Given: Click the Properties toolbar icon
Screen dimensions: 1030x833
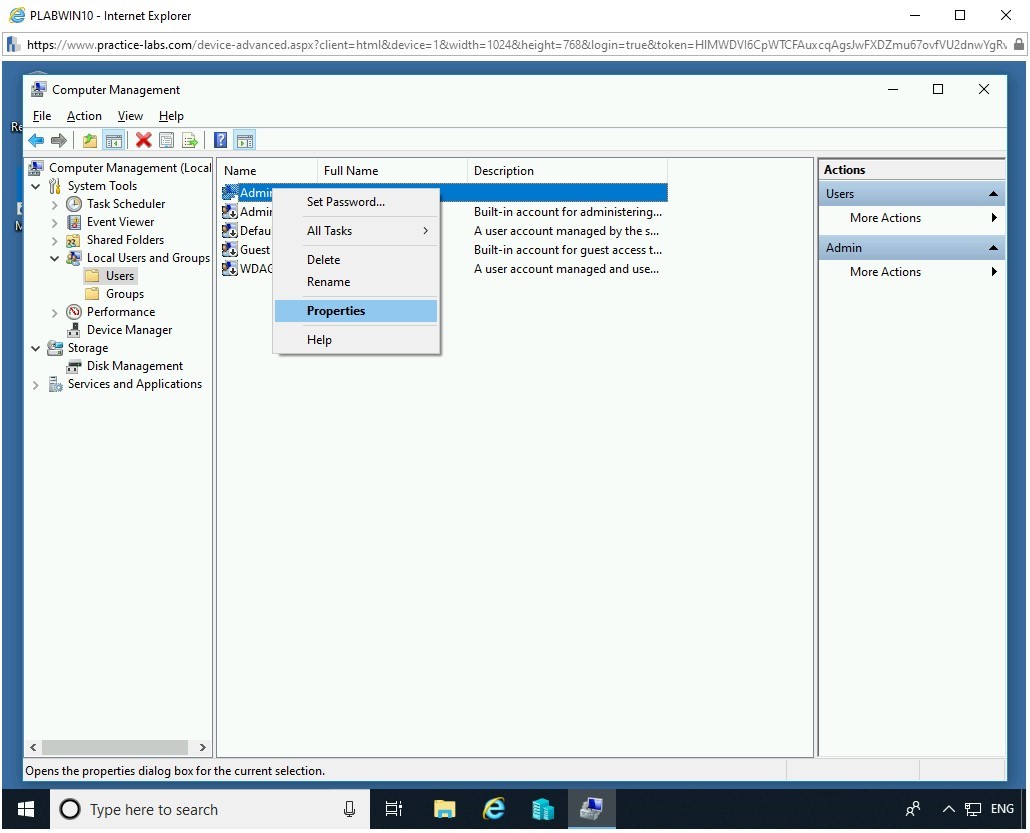Looking at the screenshot, I should pos(167,140).
